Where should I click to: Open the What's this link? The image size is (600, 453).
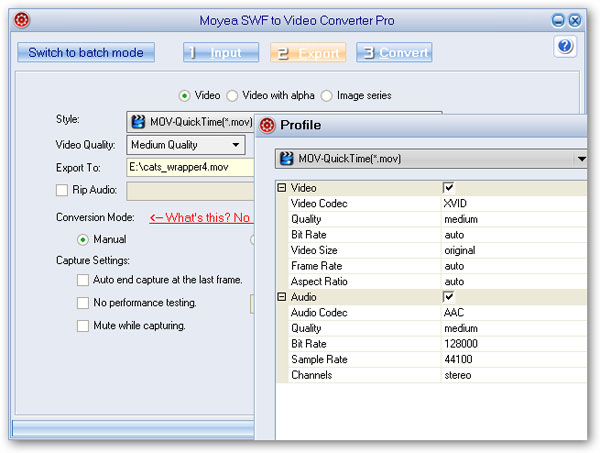(201, 218)
